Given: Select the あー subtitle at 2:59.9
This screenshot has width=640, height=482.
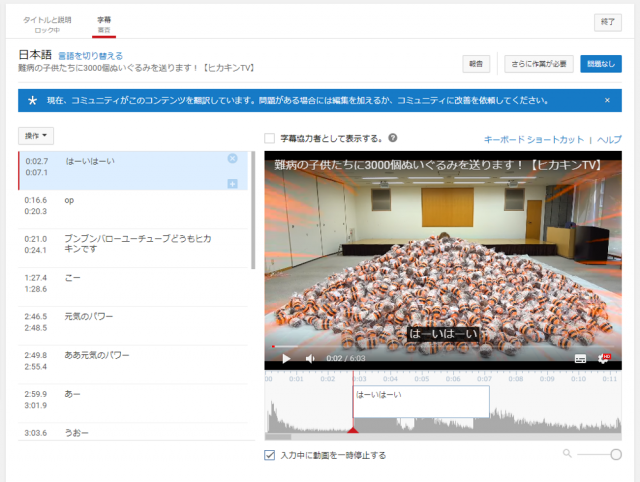Looking at the screenshot, I should point(133,403).
